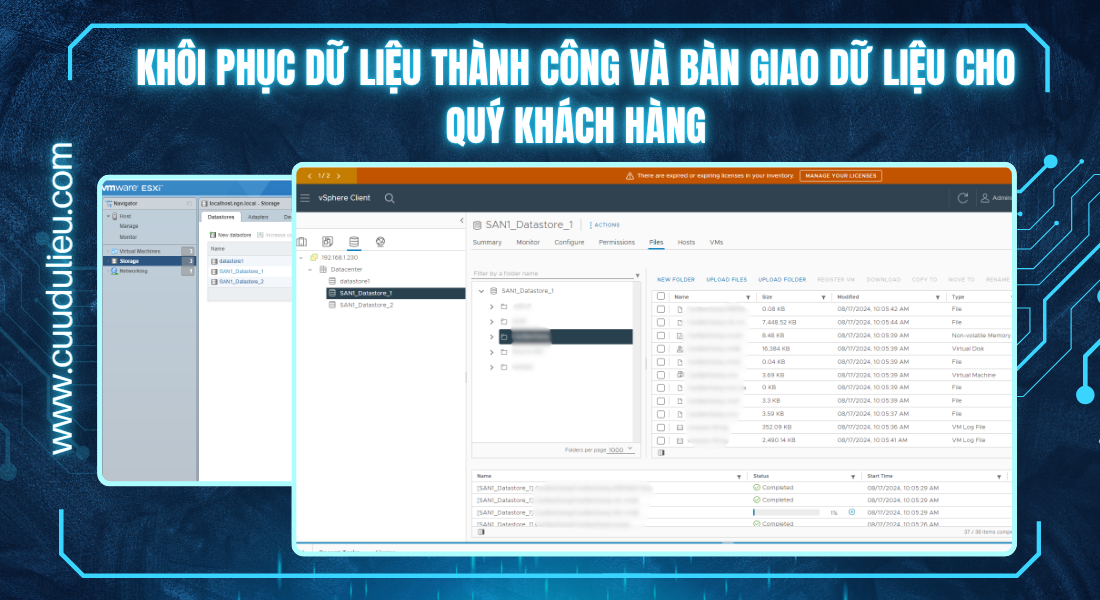Check the 7,448.52 KB file row
1100x600 pixels.
661,322
